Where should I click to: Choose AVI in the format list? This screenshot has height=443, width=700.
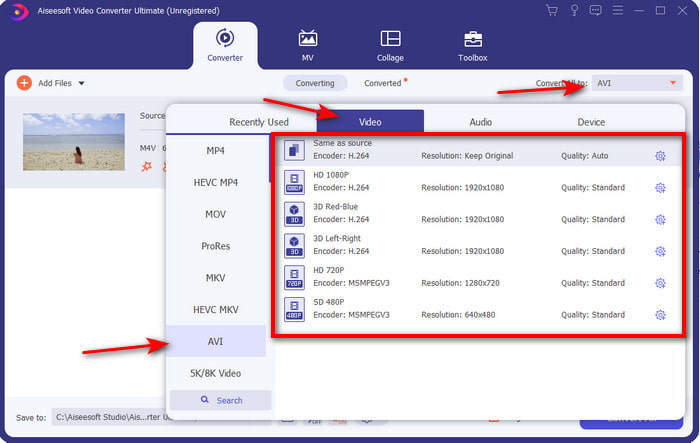click(216, 341)
